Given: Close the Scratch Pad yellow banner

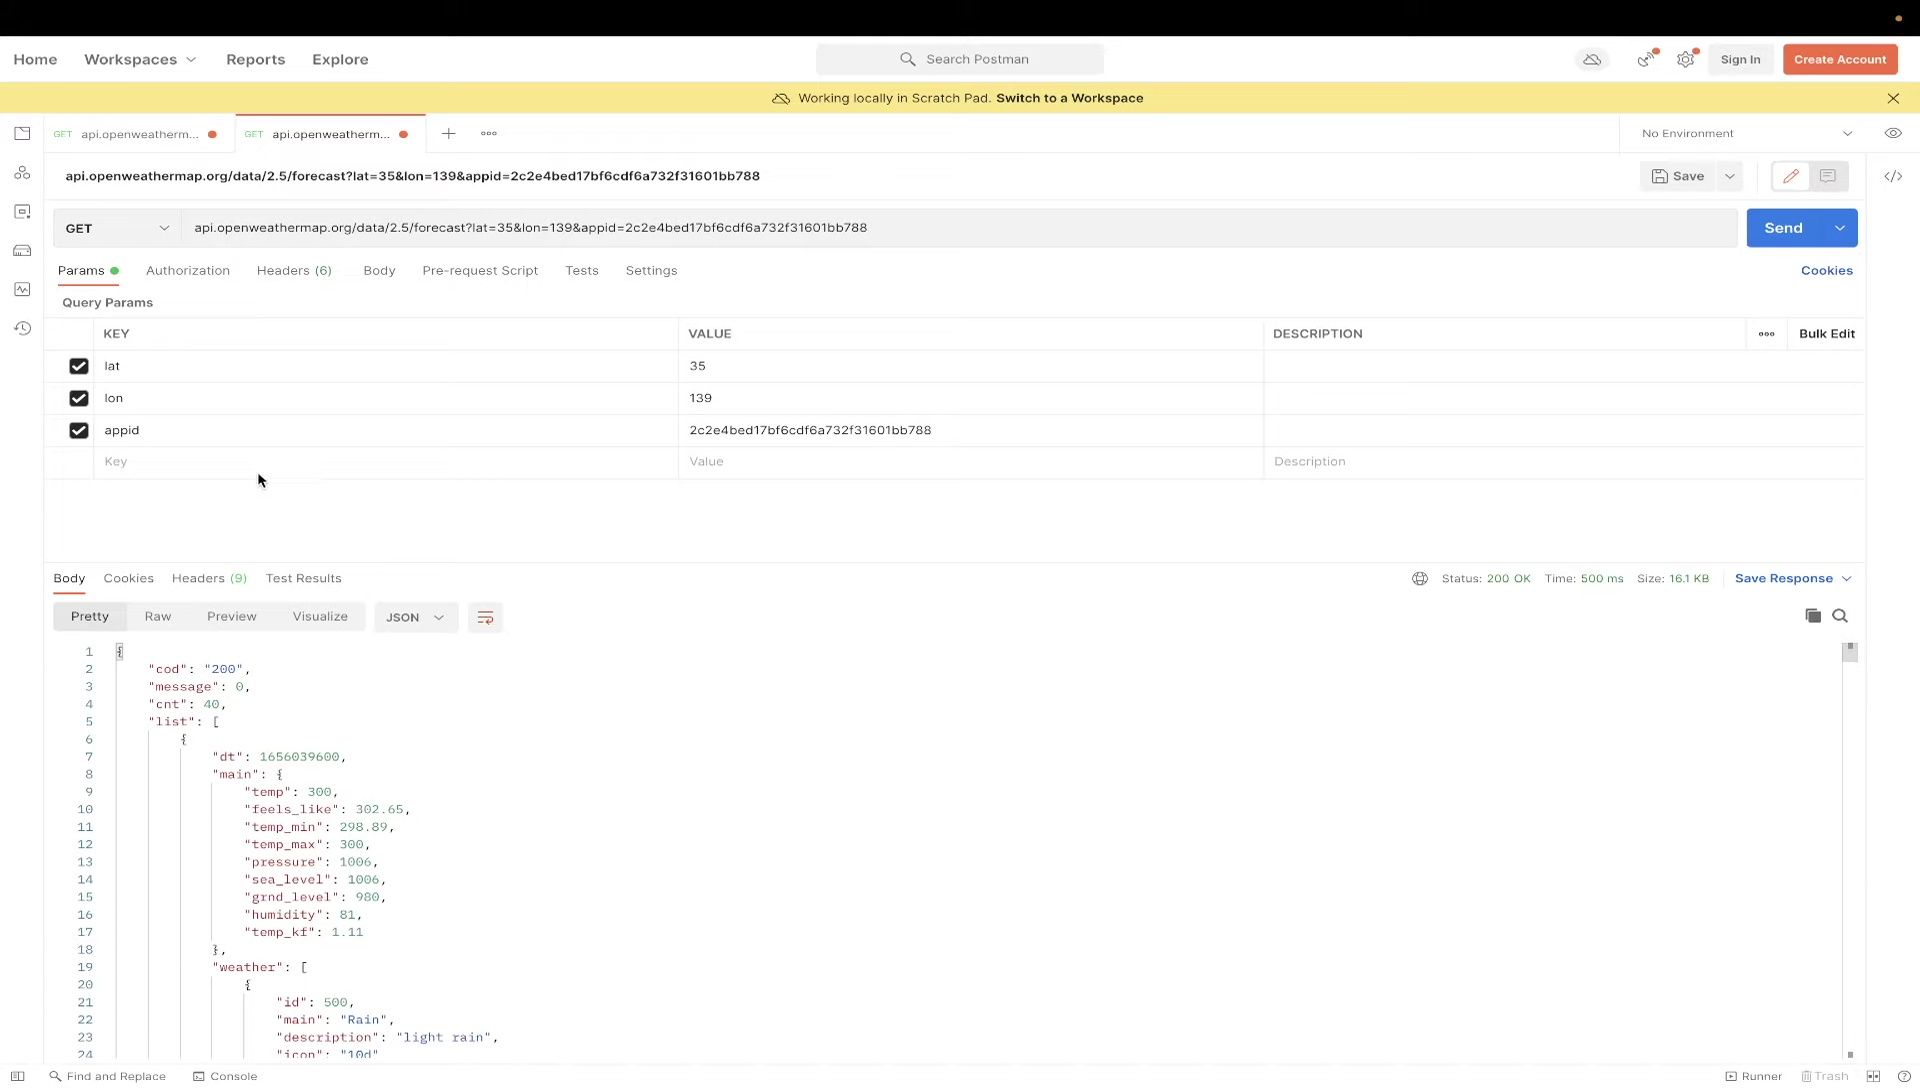Looking at the screenshot, I should click(x=1893, y=98).
